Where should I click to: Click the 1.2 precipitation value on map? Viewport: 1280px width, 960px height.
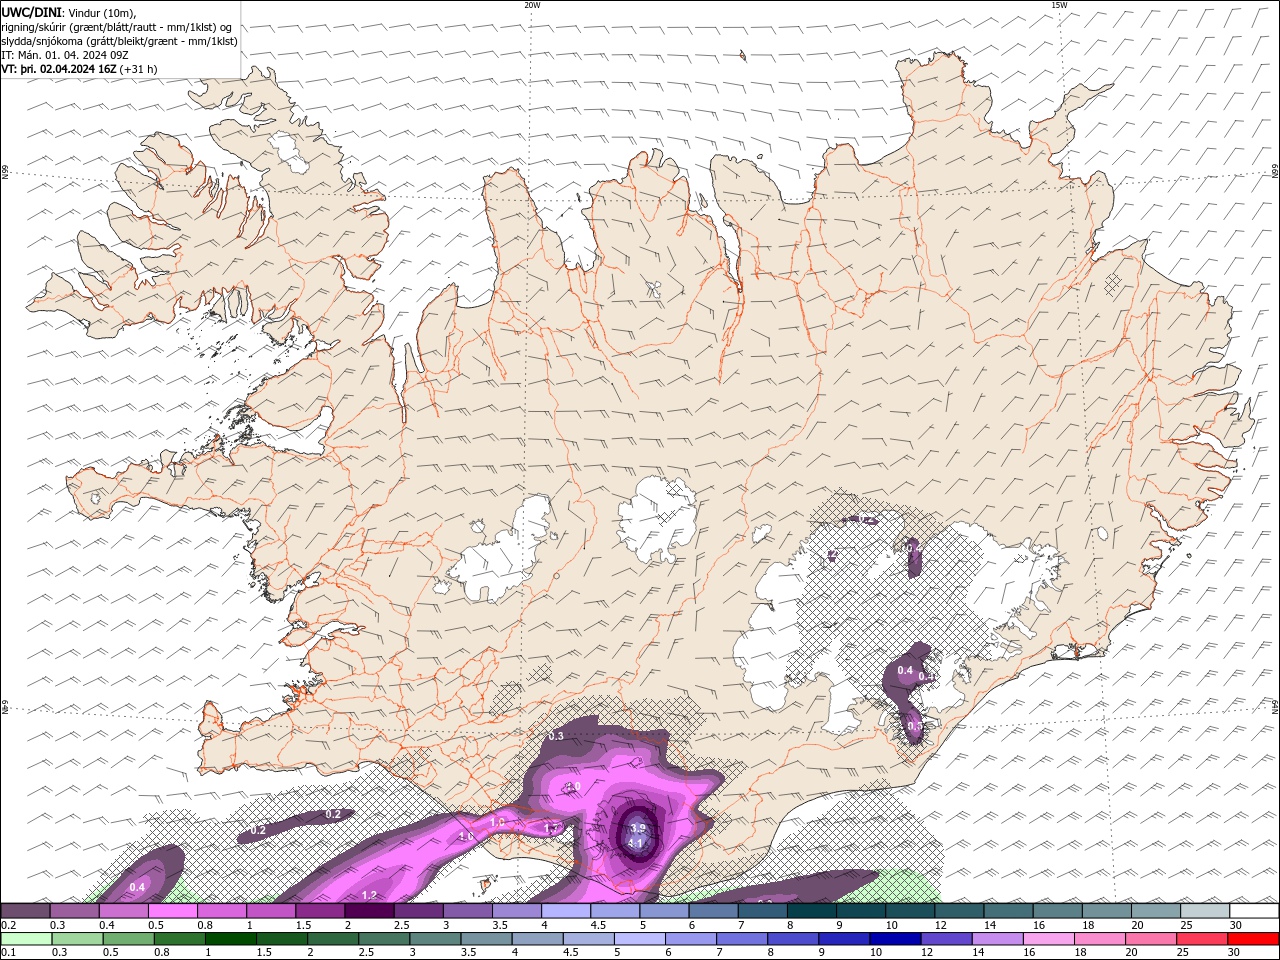369,895
